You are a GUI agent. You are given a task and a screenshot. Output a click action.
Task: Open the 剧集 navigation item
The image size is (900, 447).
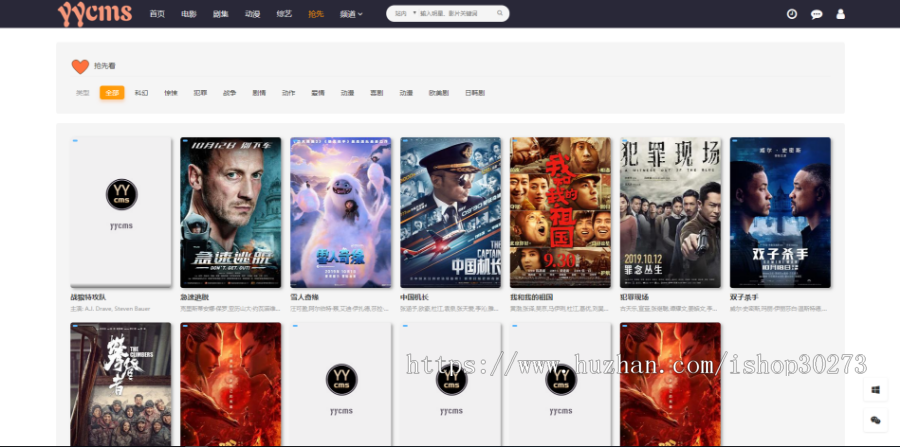click(220, 14)
